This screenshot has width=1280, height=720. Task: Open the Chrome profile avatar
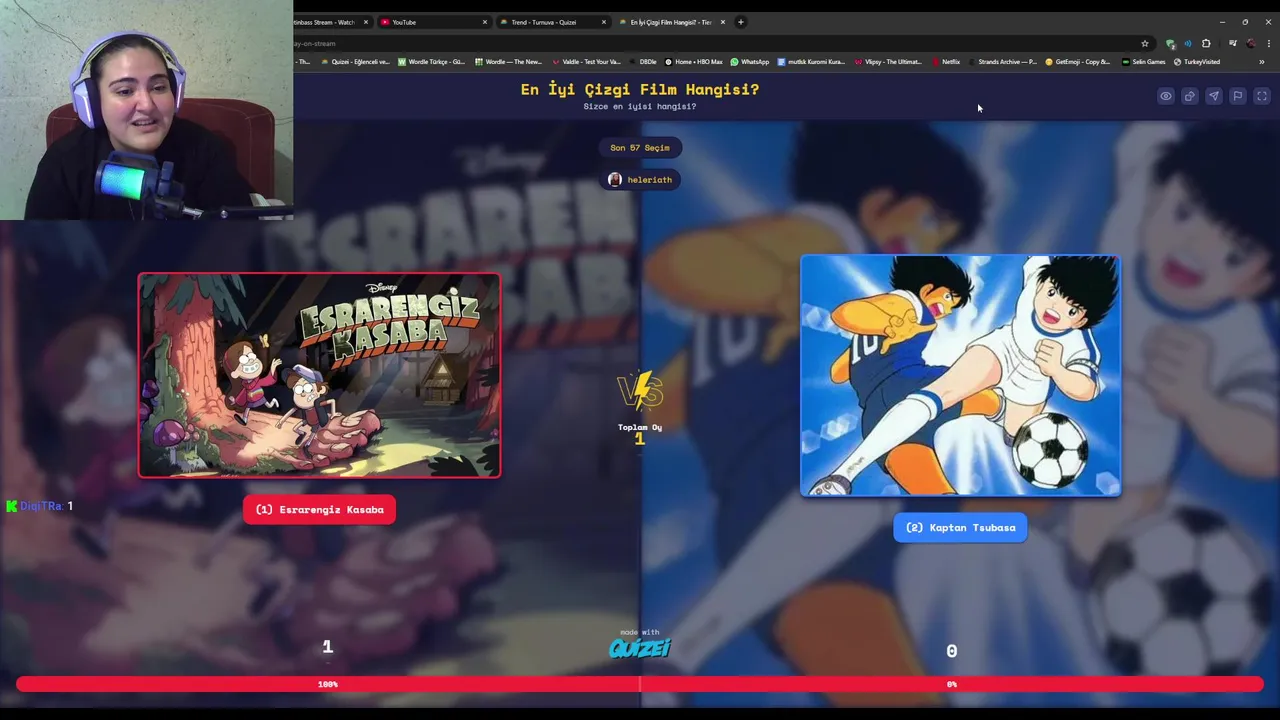coord(1251,43)
